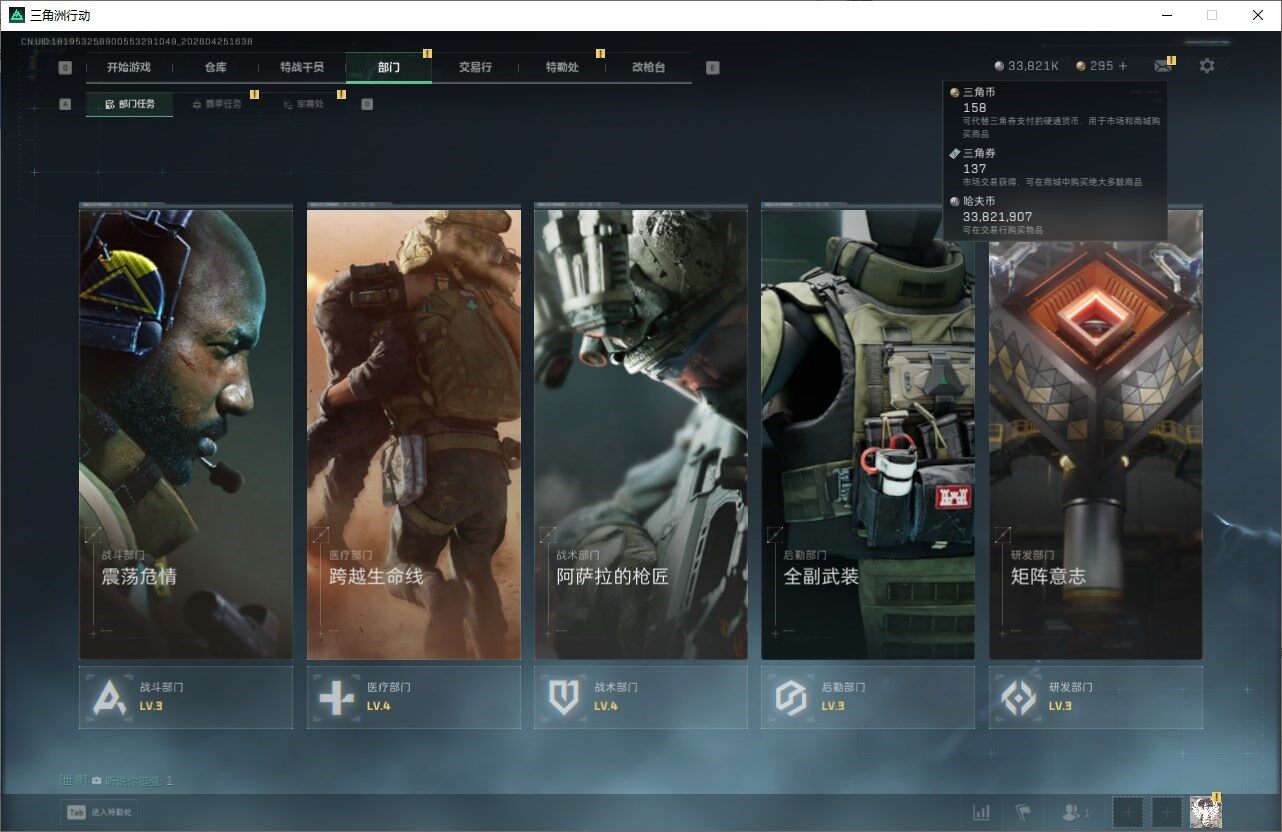This screenshot has height=832, width=1282.
Task: Click the second empty squad slot plus
Action: pos(1167,812)
